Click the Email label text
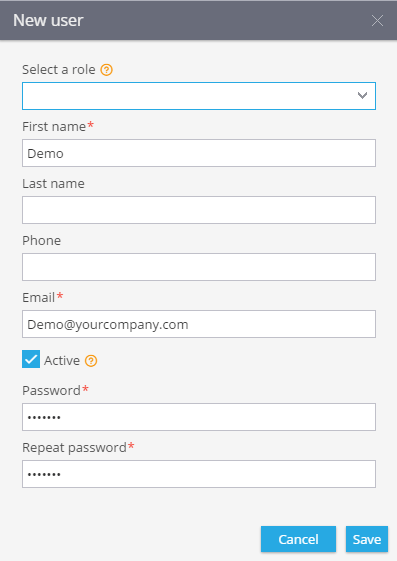Image resolution: width=397 pixels, height=561 pixels. click(x=39, y=298)
